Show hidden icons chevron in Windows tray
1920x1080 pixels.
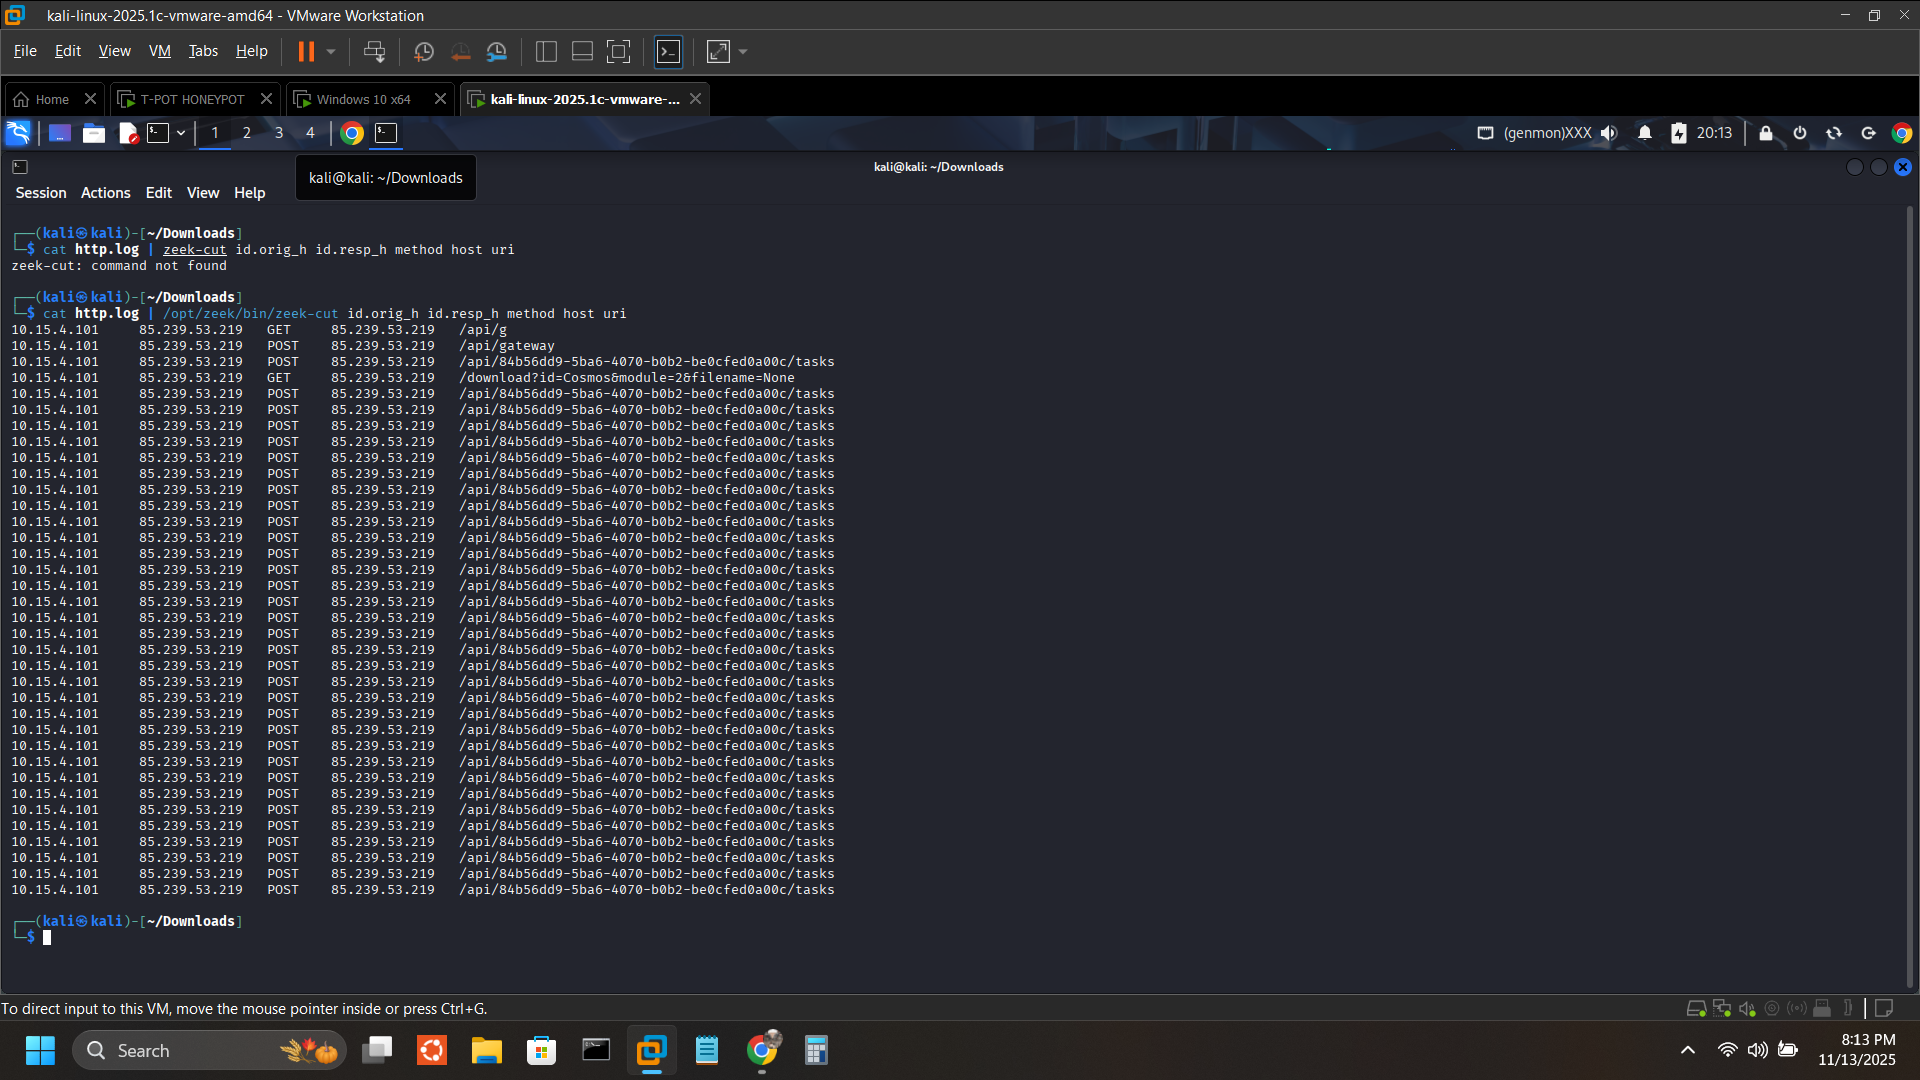1688,1050
